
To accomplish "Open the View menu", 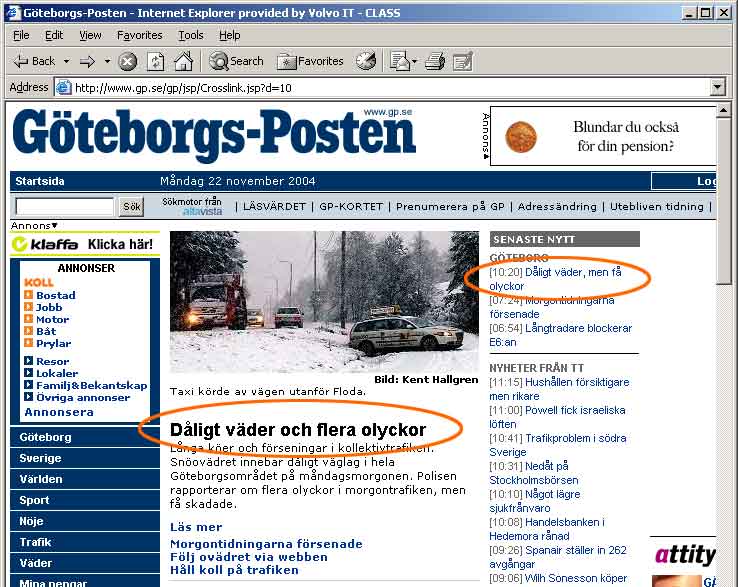I will (x=90, y=35).
